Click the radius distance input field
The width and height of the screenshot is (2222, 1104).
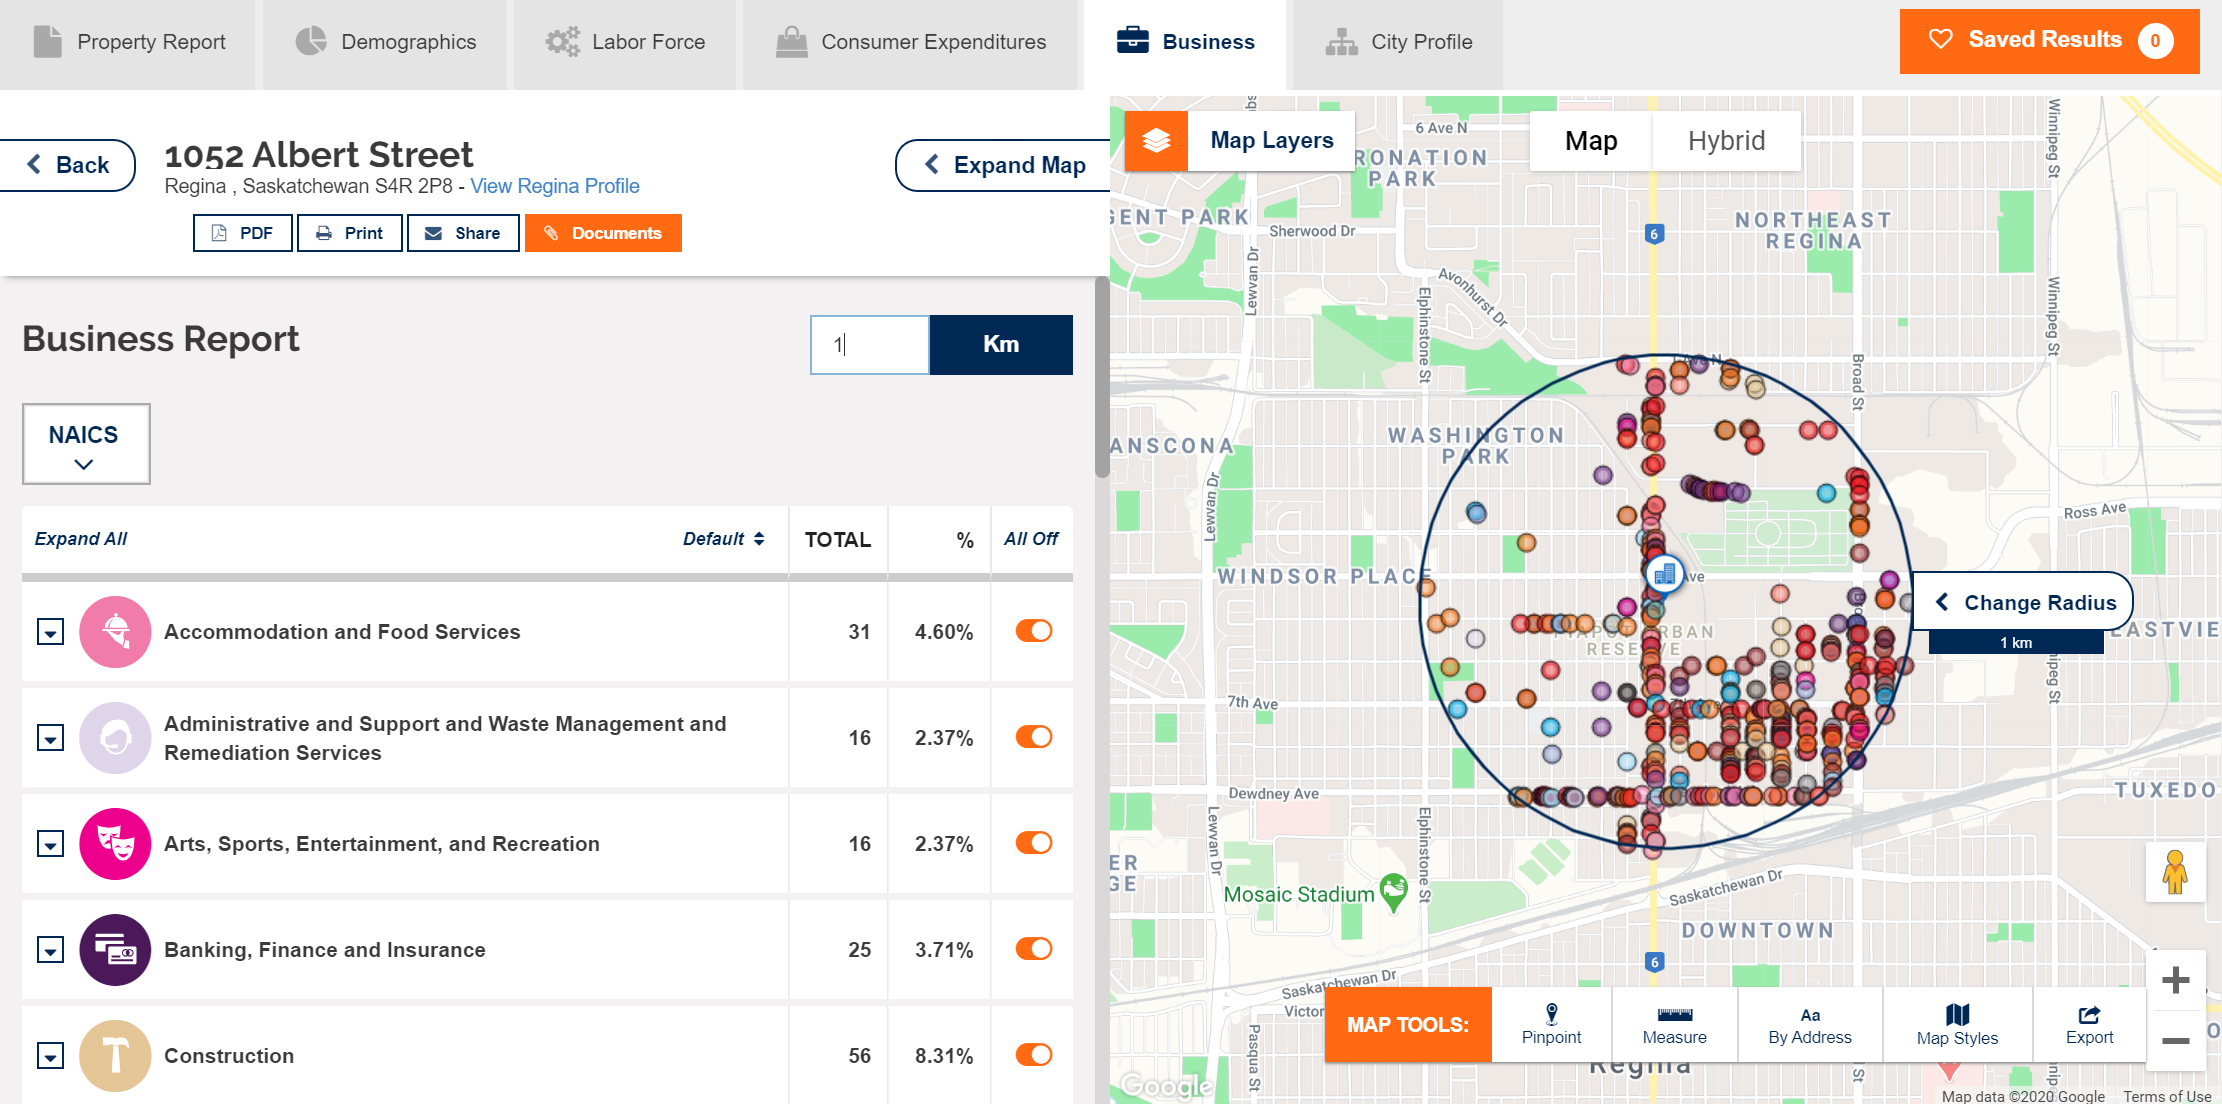pos(869,345)
